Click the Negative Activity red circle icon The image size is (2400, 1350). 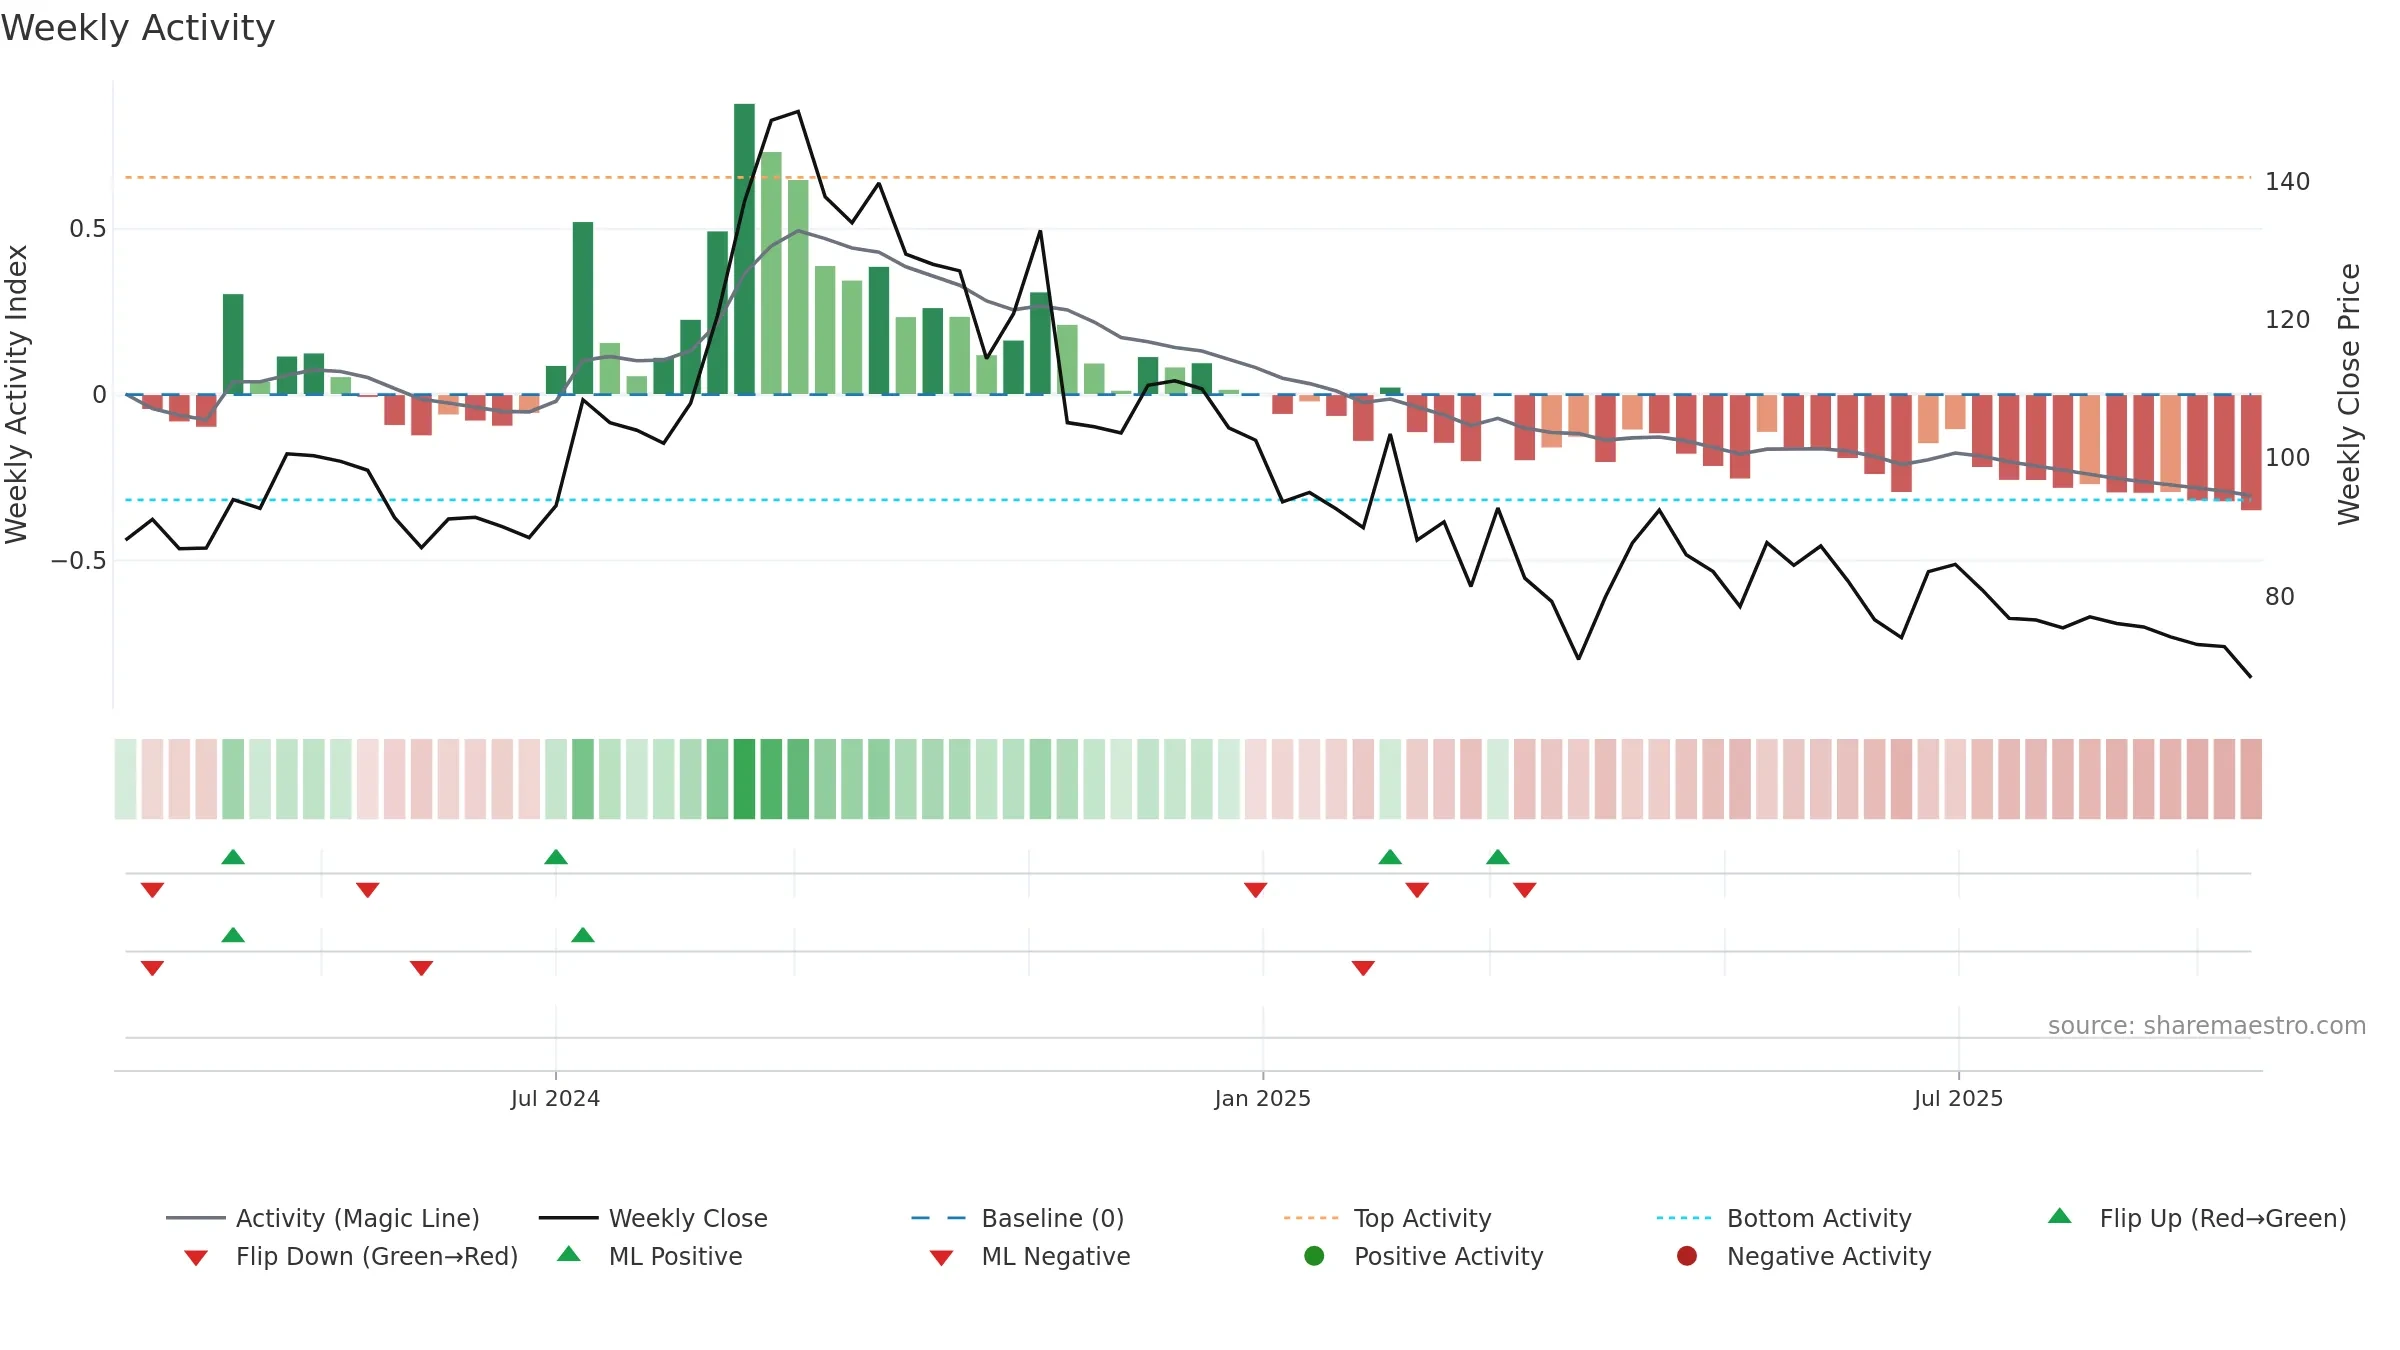tap(1687, 1255)
